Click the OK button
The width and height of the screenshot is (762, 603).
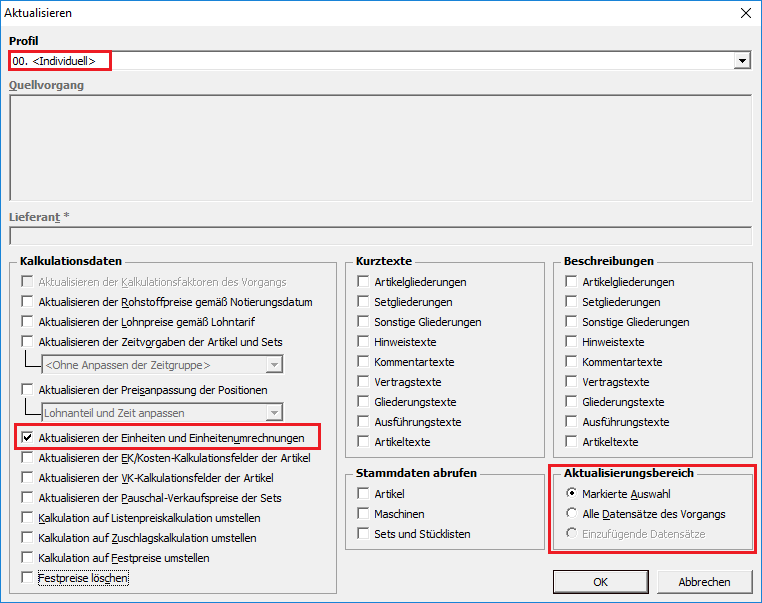click(600, 582)
